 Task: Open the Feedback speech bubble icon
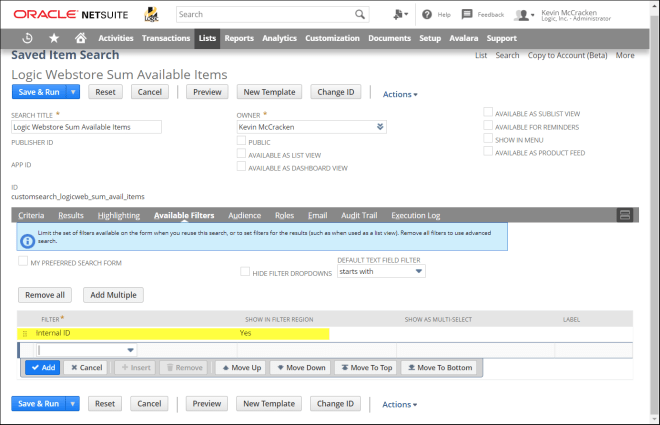tap(467, 14)
